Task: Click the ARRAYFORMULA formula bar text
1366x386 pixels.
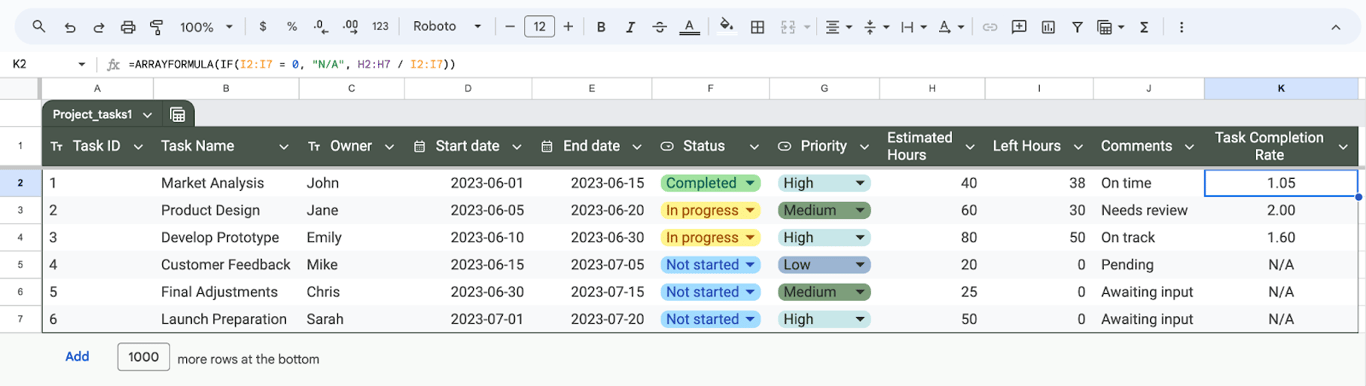Action: click(x=292, y=64)
